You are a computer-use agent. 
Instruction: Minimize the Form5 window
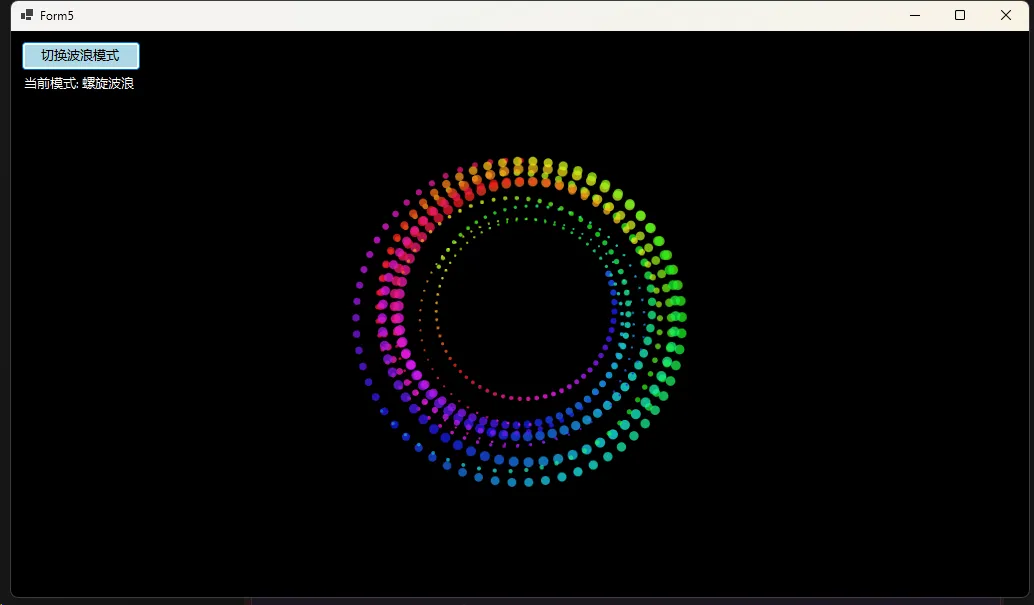tap(914, 15)
